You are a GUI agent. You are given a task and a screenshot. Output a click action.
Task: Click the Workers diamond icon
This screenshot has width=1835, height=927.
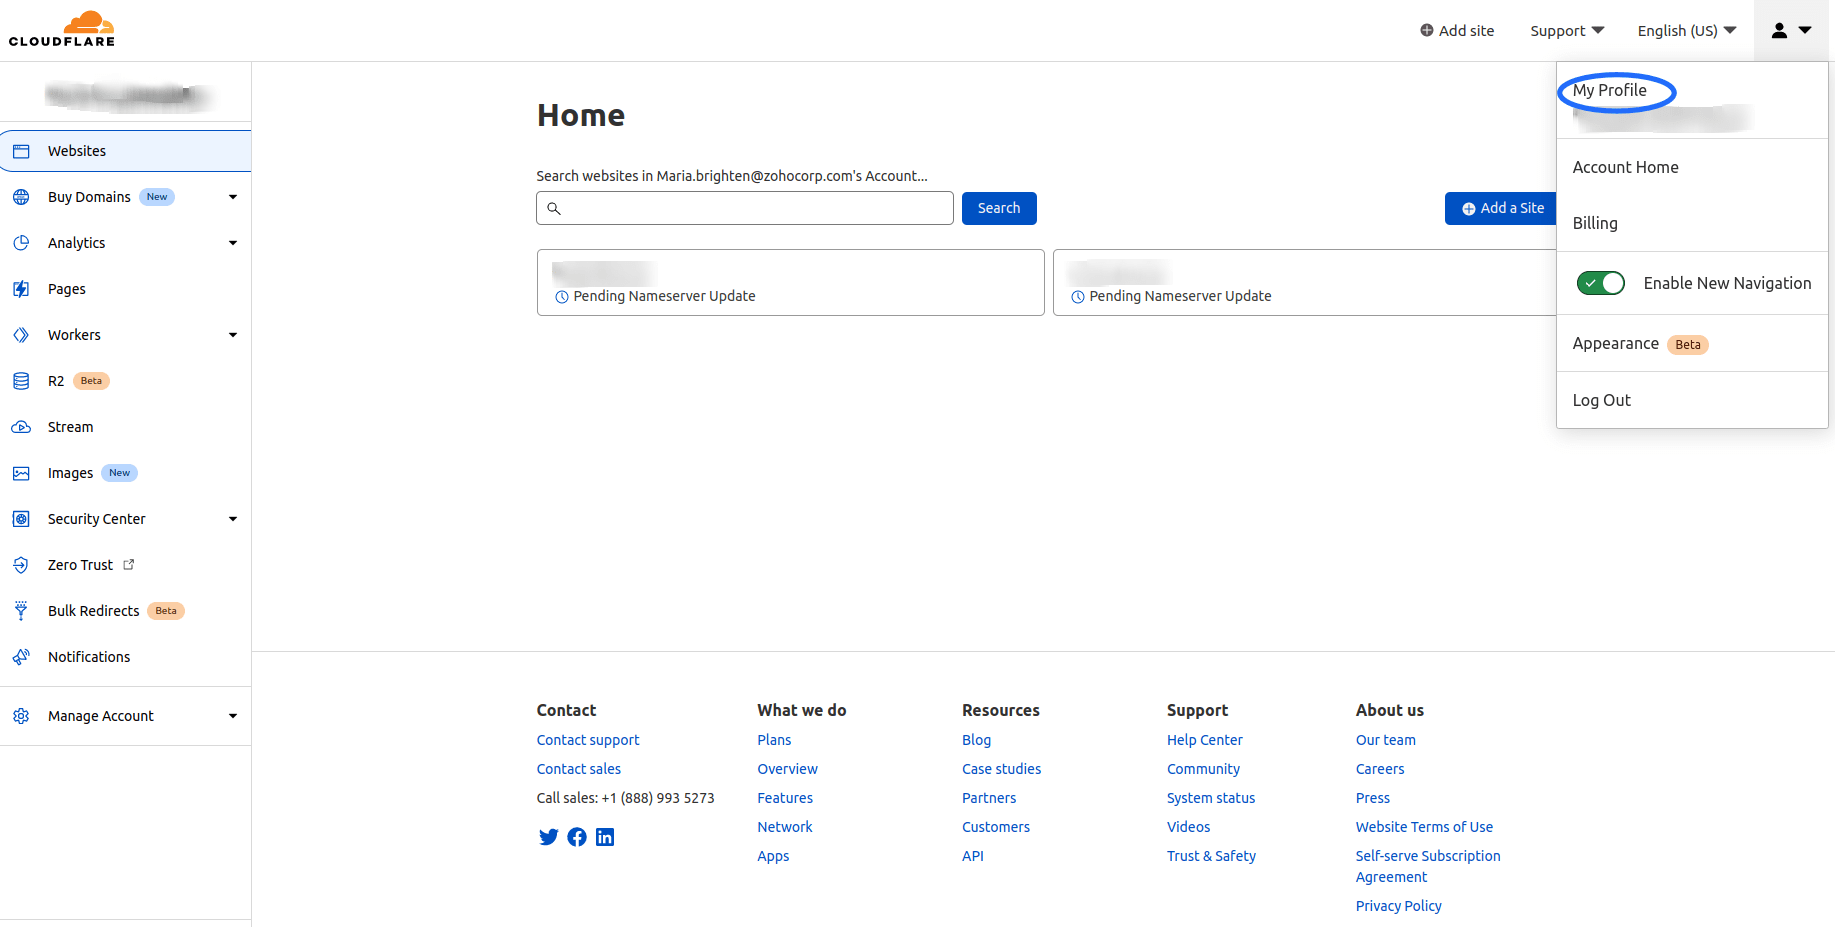point(21,335)
